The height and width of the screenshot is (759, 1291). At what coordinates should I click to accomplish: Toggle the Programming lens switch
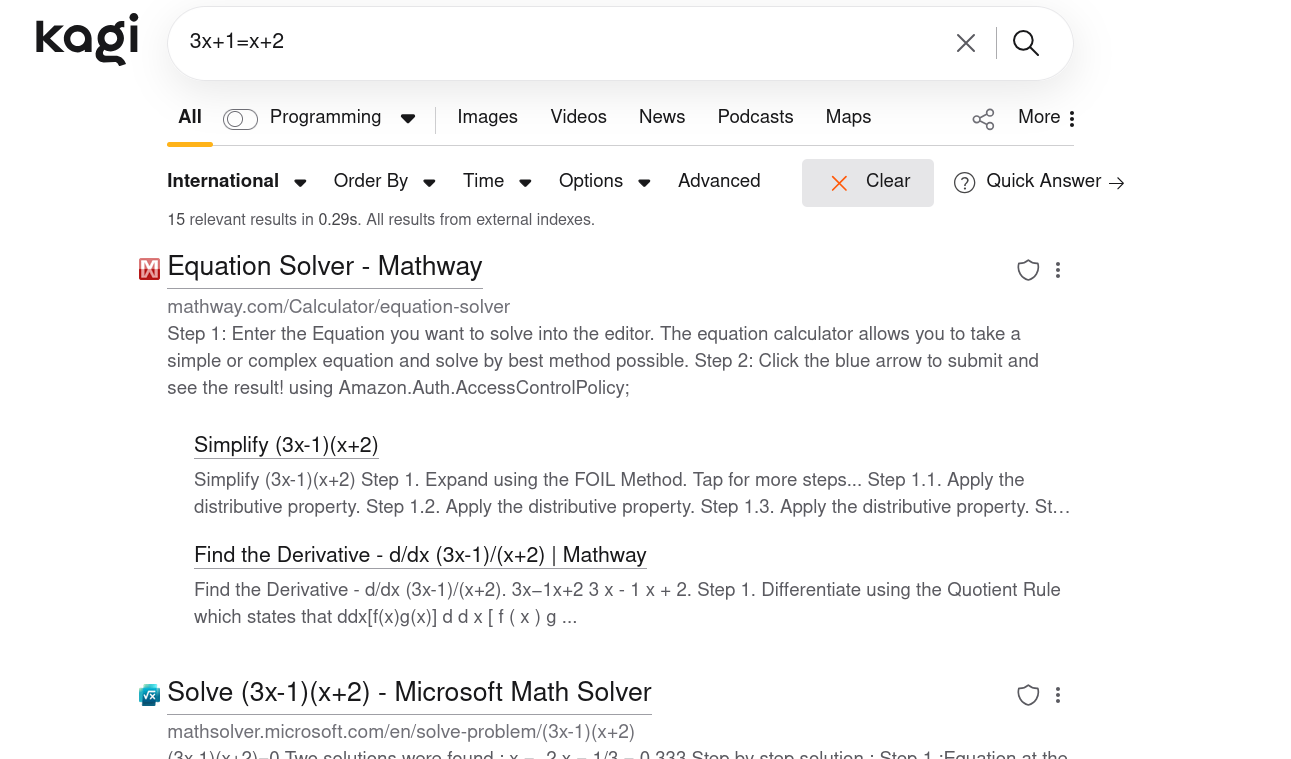pos(240,119)
